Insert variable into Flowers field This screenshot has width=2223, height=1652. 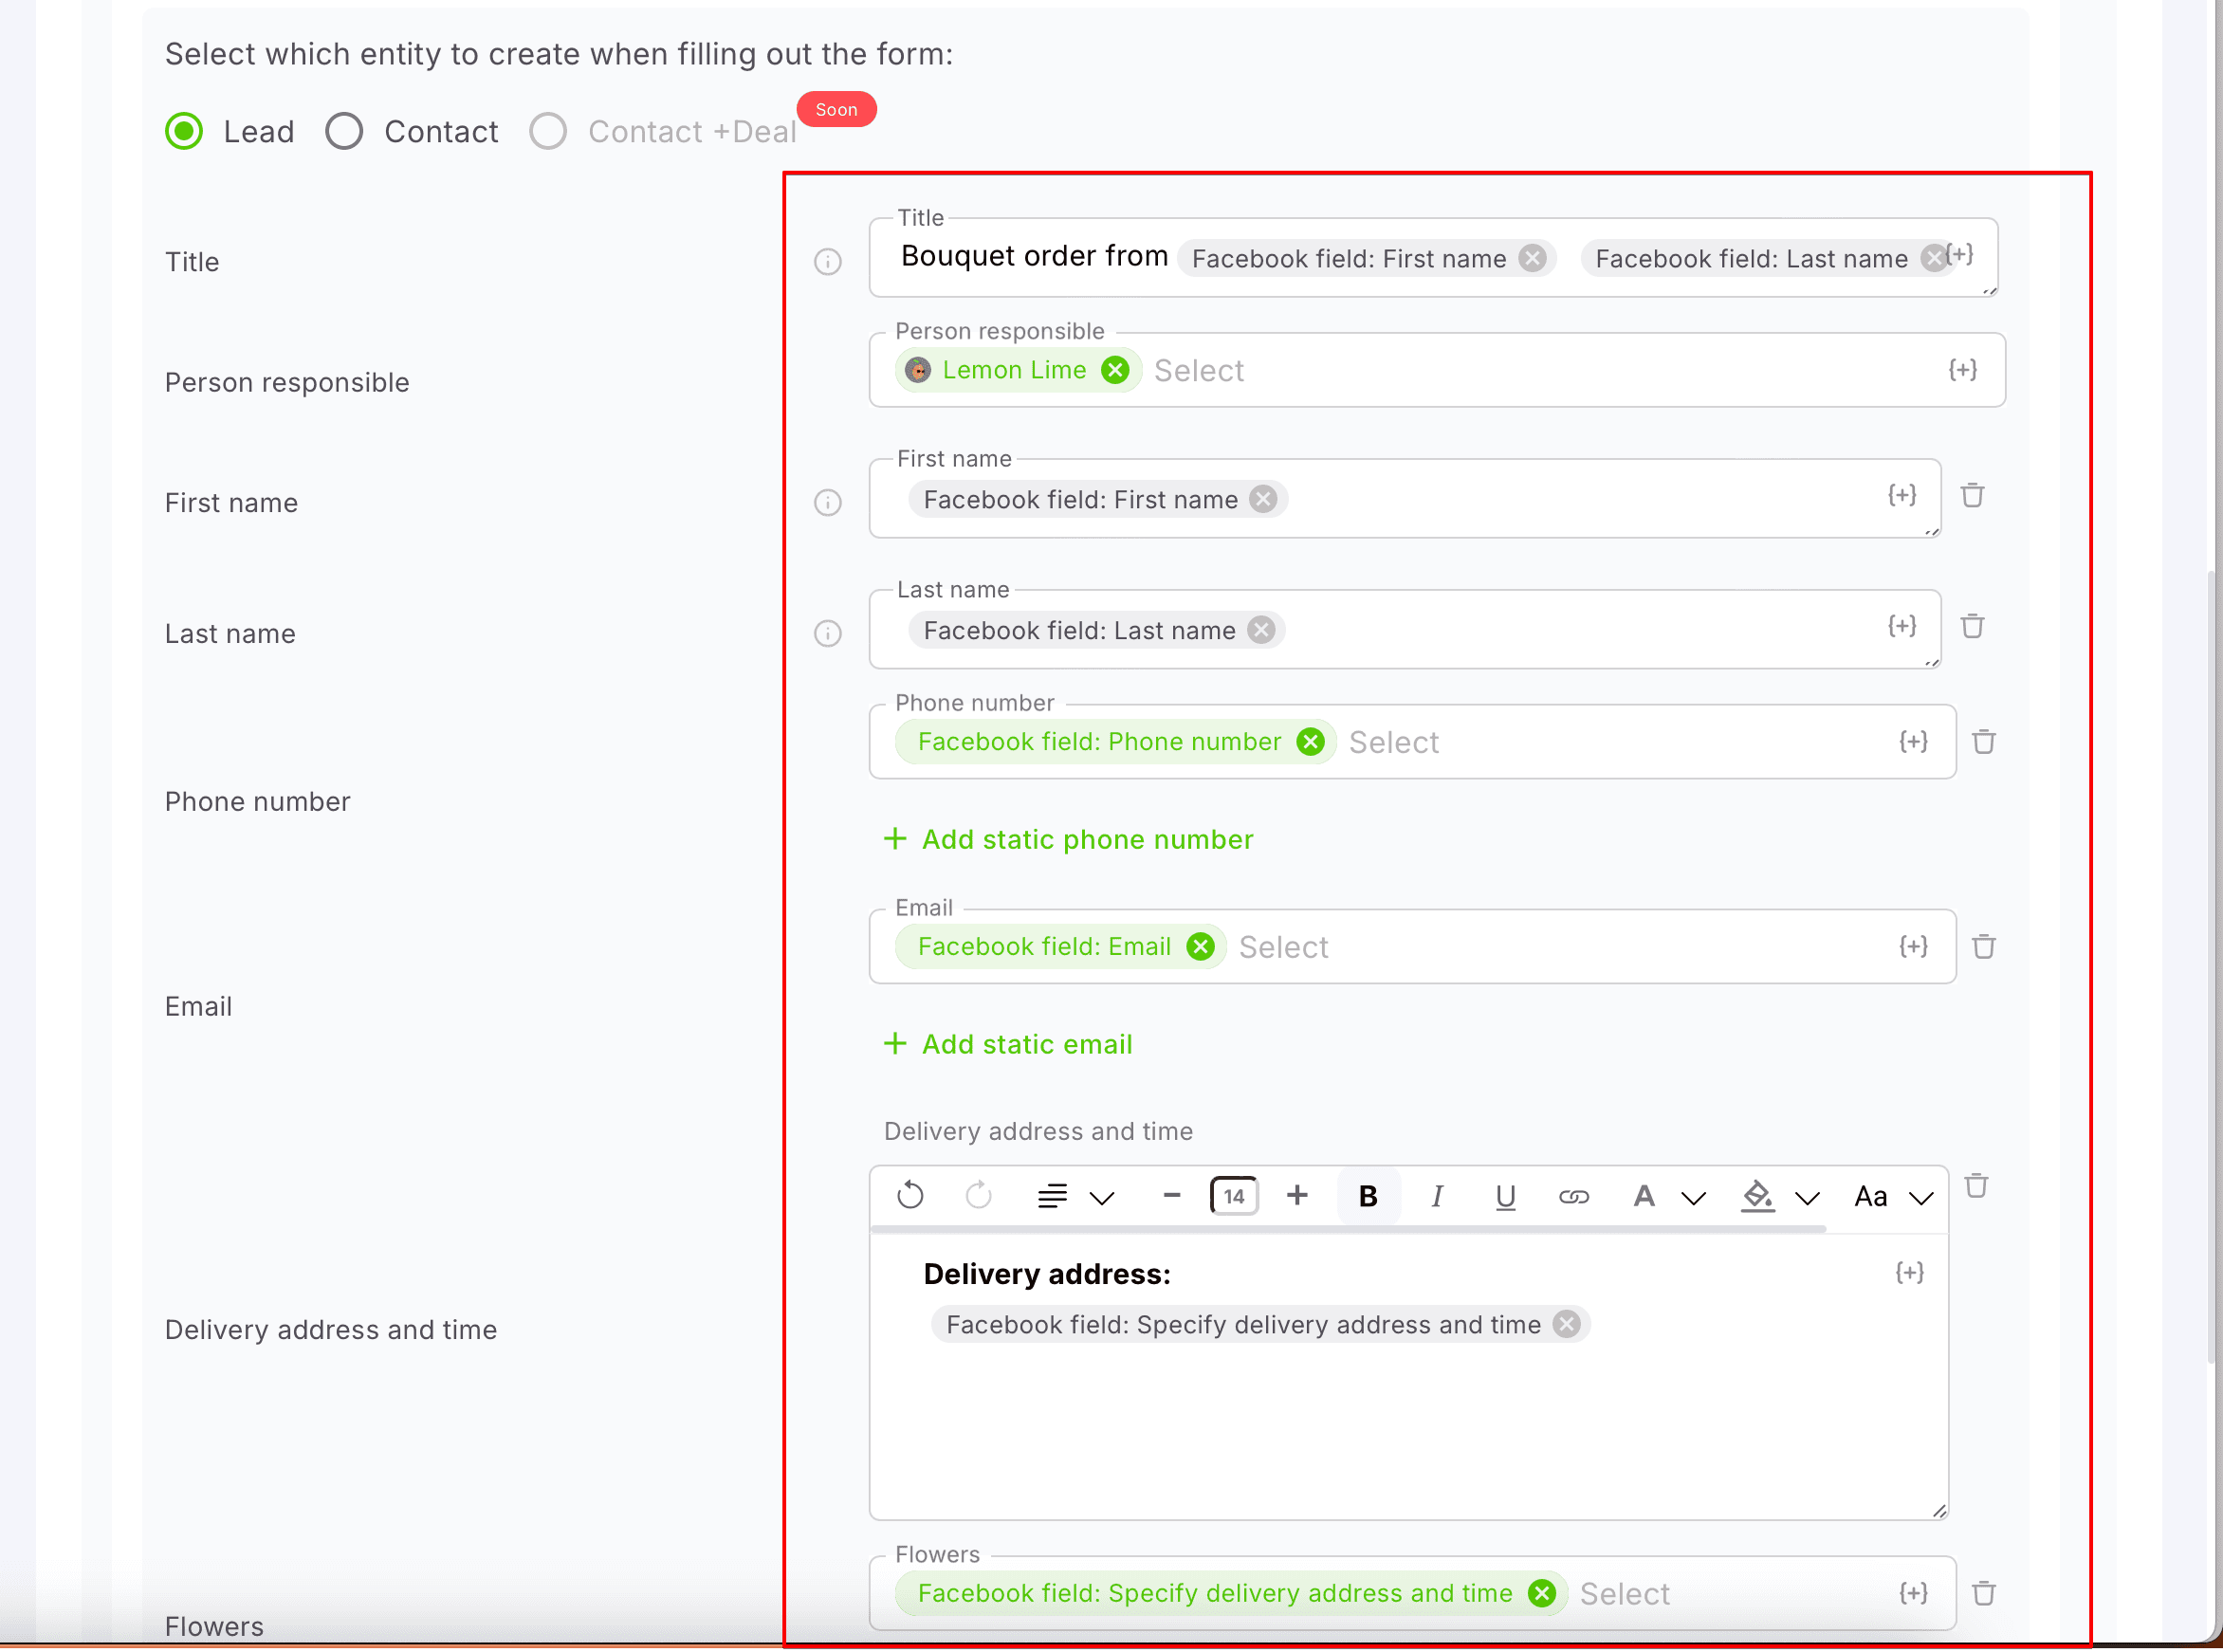pos(1913,1593)
